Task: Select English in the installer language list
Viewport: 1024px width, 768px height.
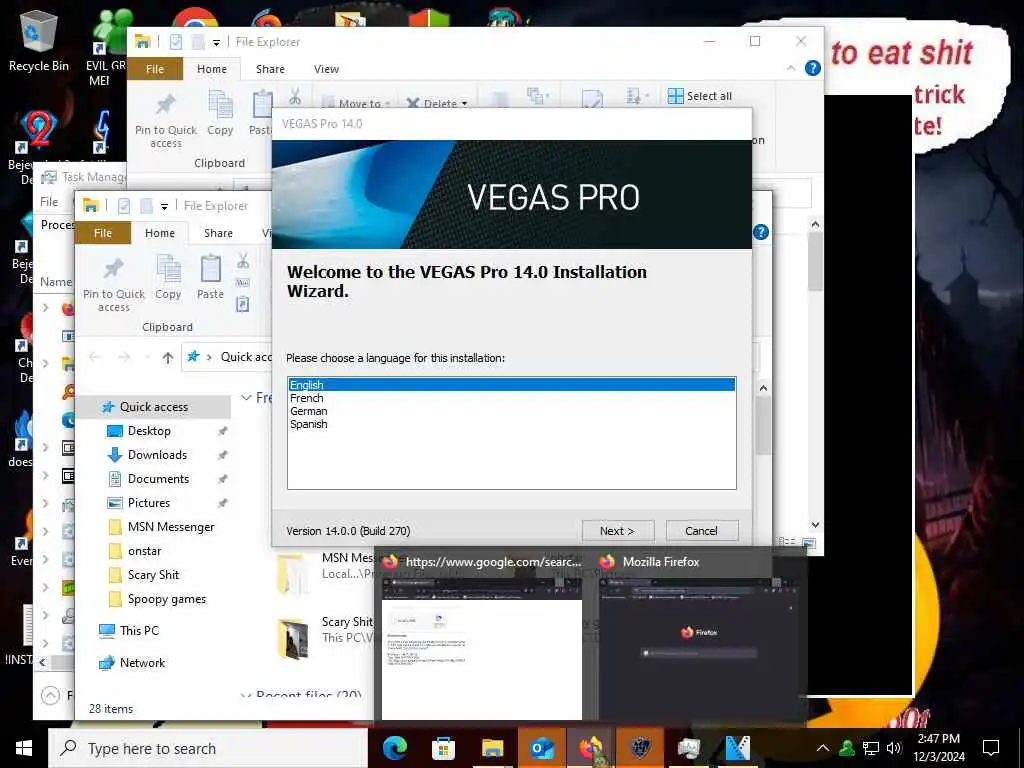Action: (x=511, y=385)
